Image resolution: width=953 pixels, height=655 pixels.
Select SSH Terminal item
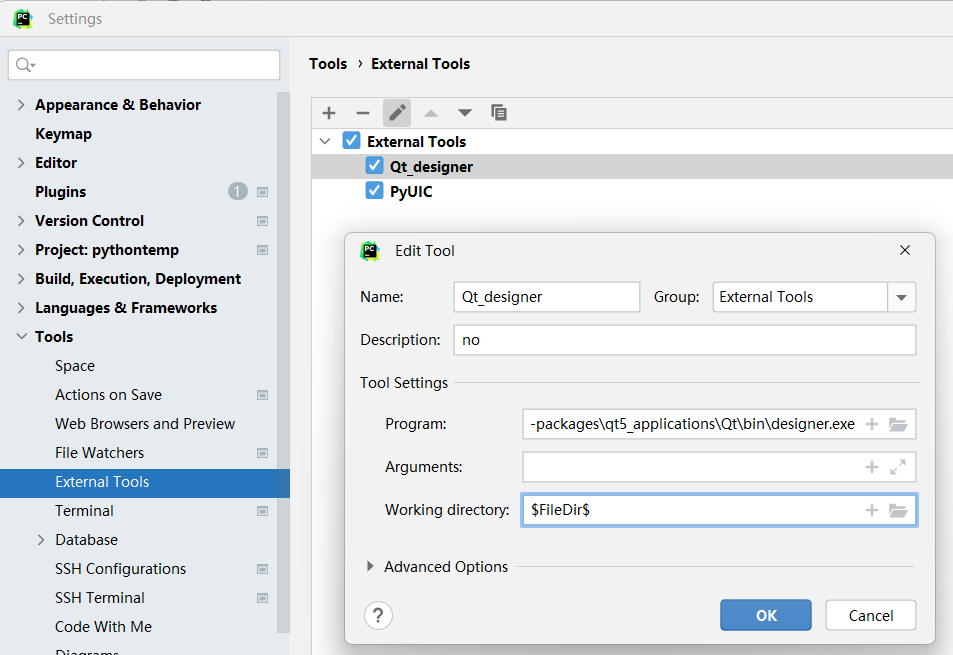click(x=100, y=598)
